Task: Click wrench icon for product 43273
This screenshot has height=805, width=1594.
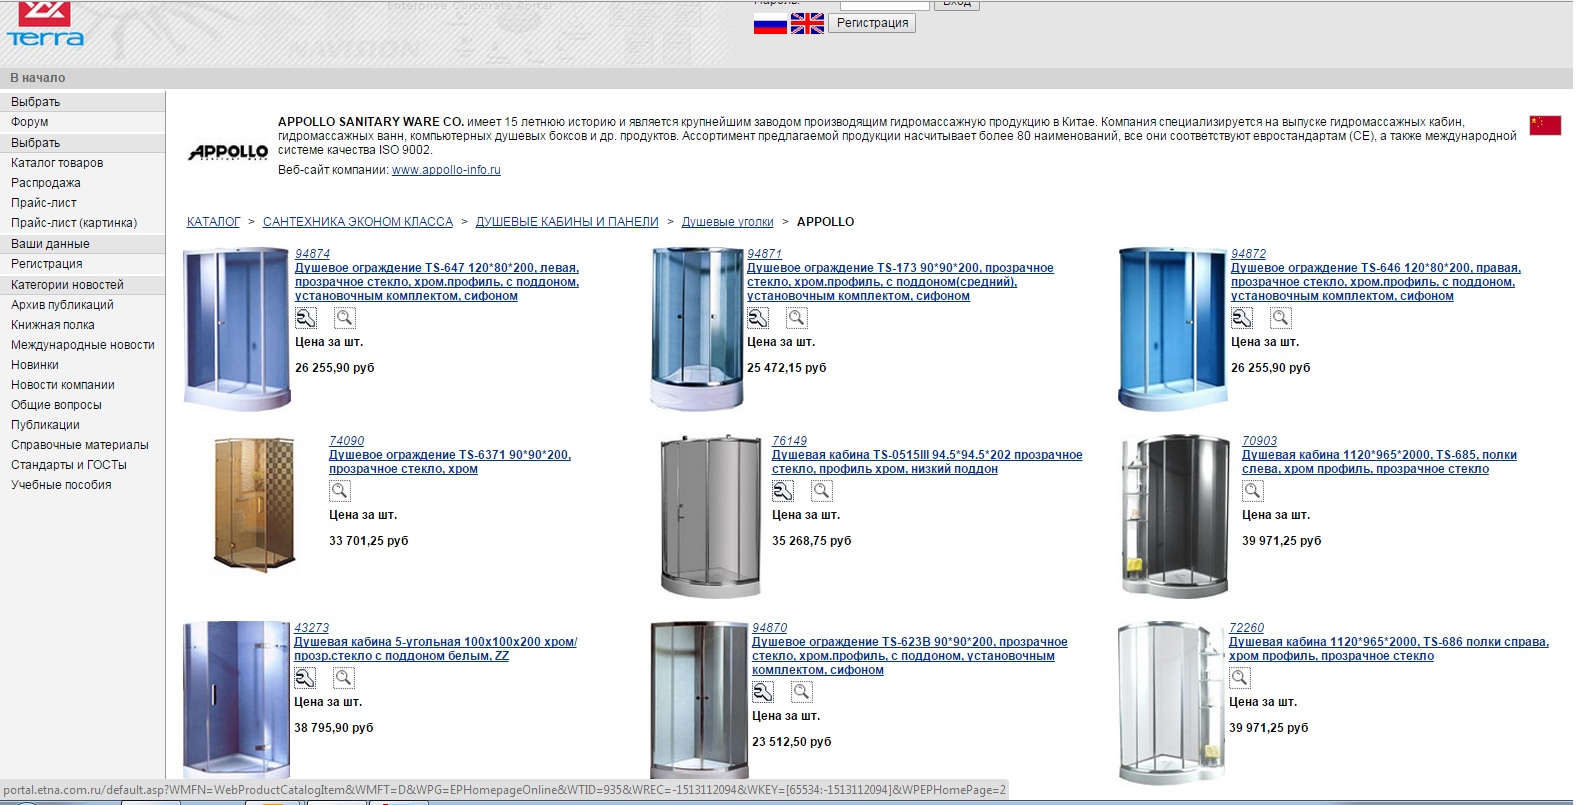Action: coord(305,678)
